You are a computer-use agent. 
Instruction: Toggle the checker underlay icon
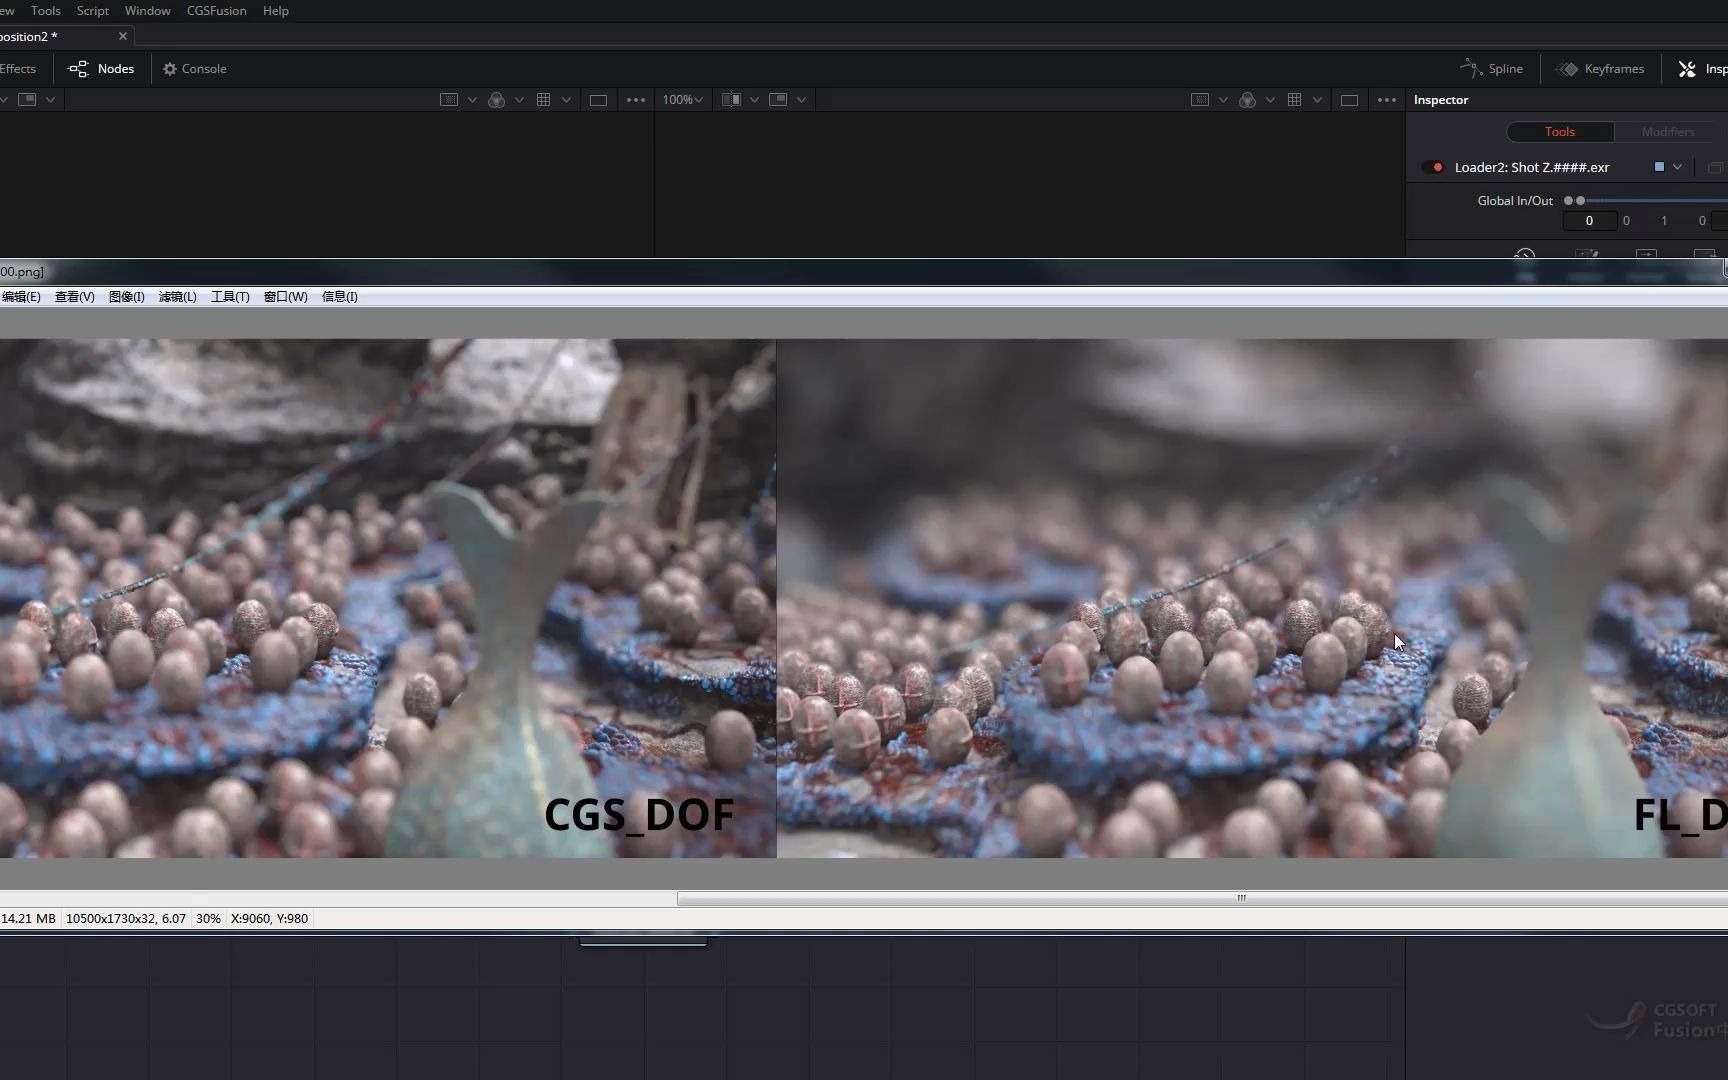click(449, 99)
